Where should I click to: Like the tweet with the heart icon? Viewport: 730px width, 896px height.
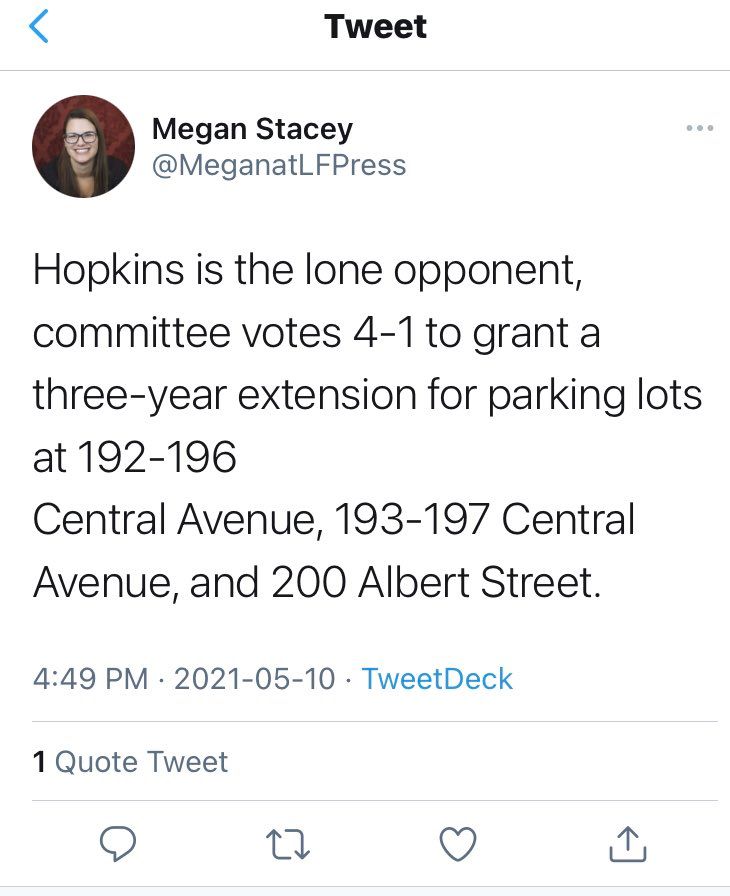click(458, 847)
